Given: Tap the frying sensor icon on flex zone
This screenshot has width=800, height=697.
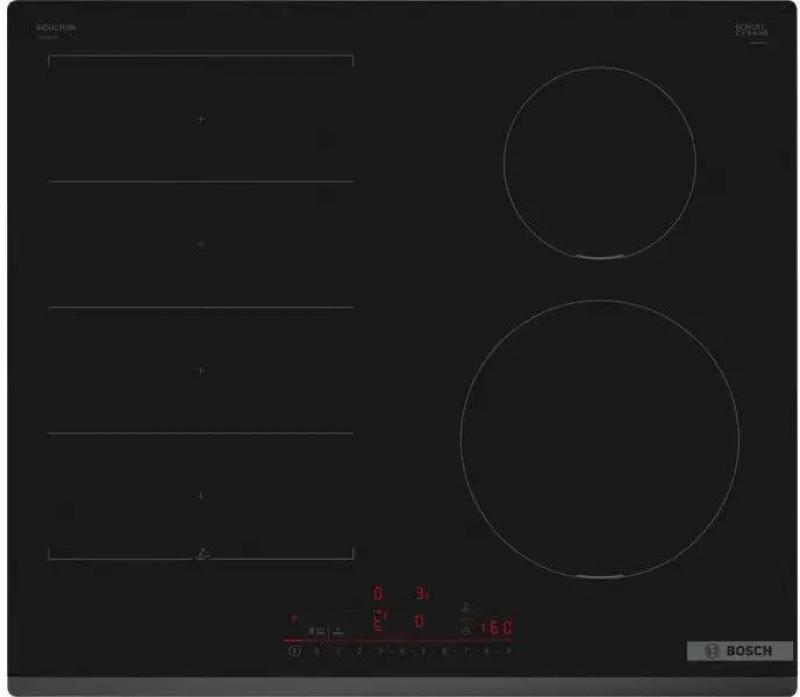Looking at the screenshot, I should click(x=201, y=551).
